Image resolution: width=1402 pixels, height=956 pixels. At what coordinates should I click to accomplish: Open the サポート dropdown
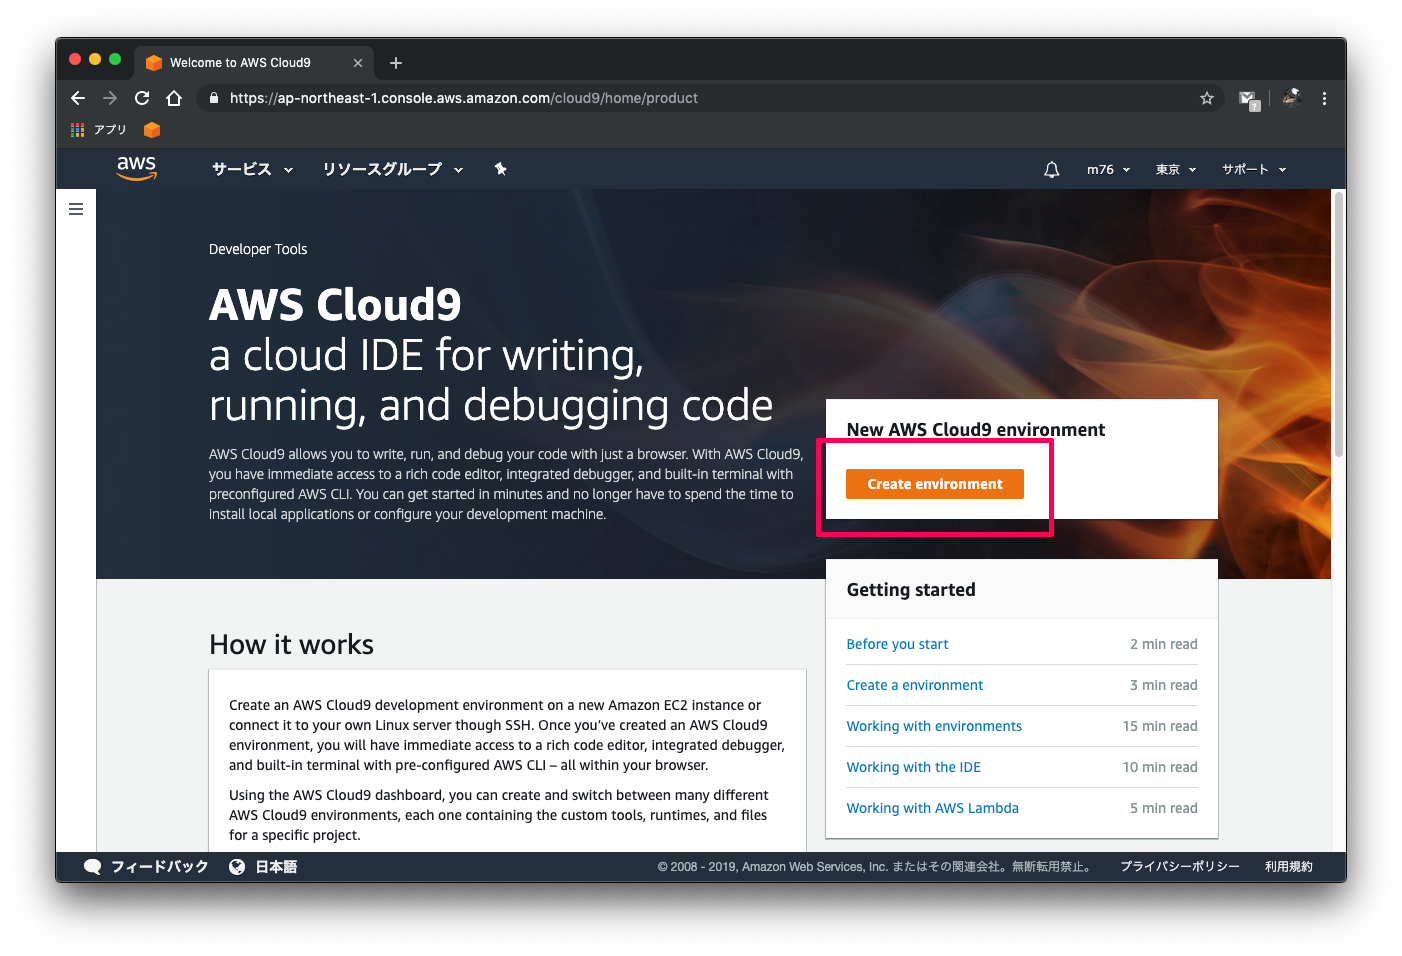(1254, 170)
